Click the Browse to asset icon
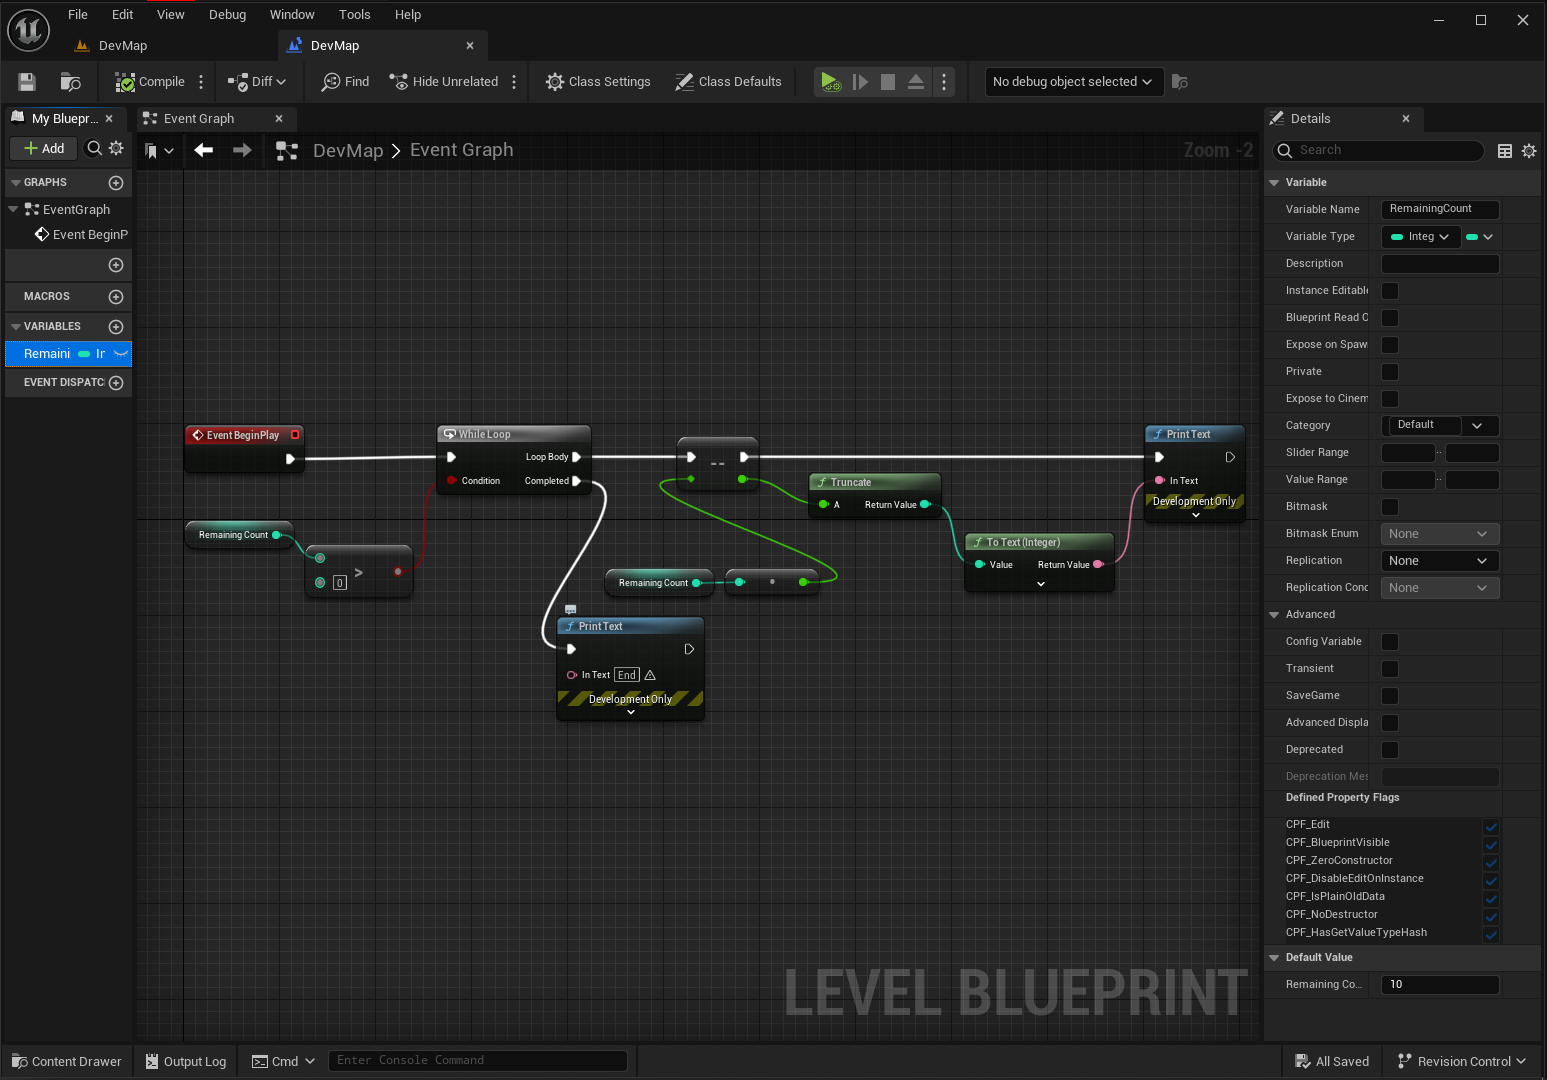This screenshot has height=1080, width=1547. 70,82
